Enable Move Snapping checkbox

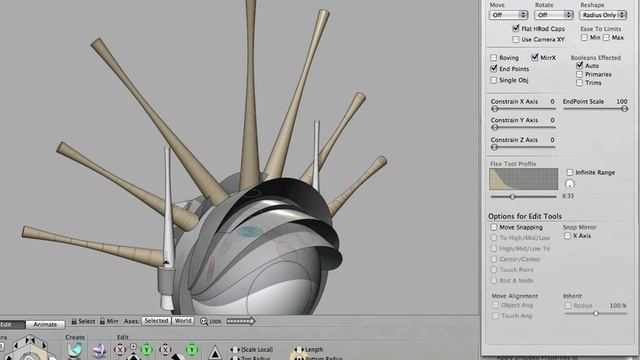pos(494,227)
